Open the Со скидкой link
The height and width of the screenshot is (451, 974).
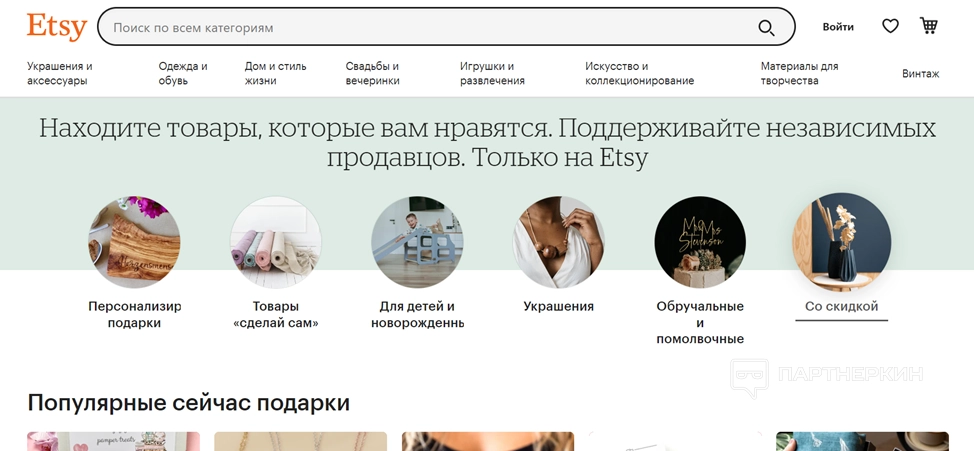coord(841,306)
